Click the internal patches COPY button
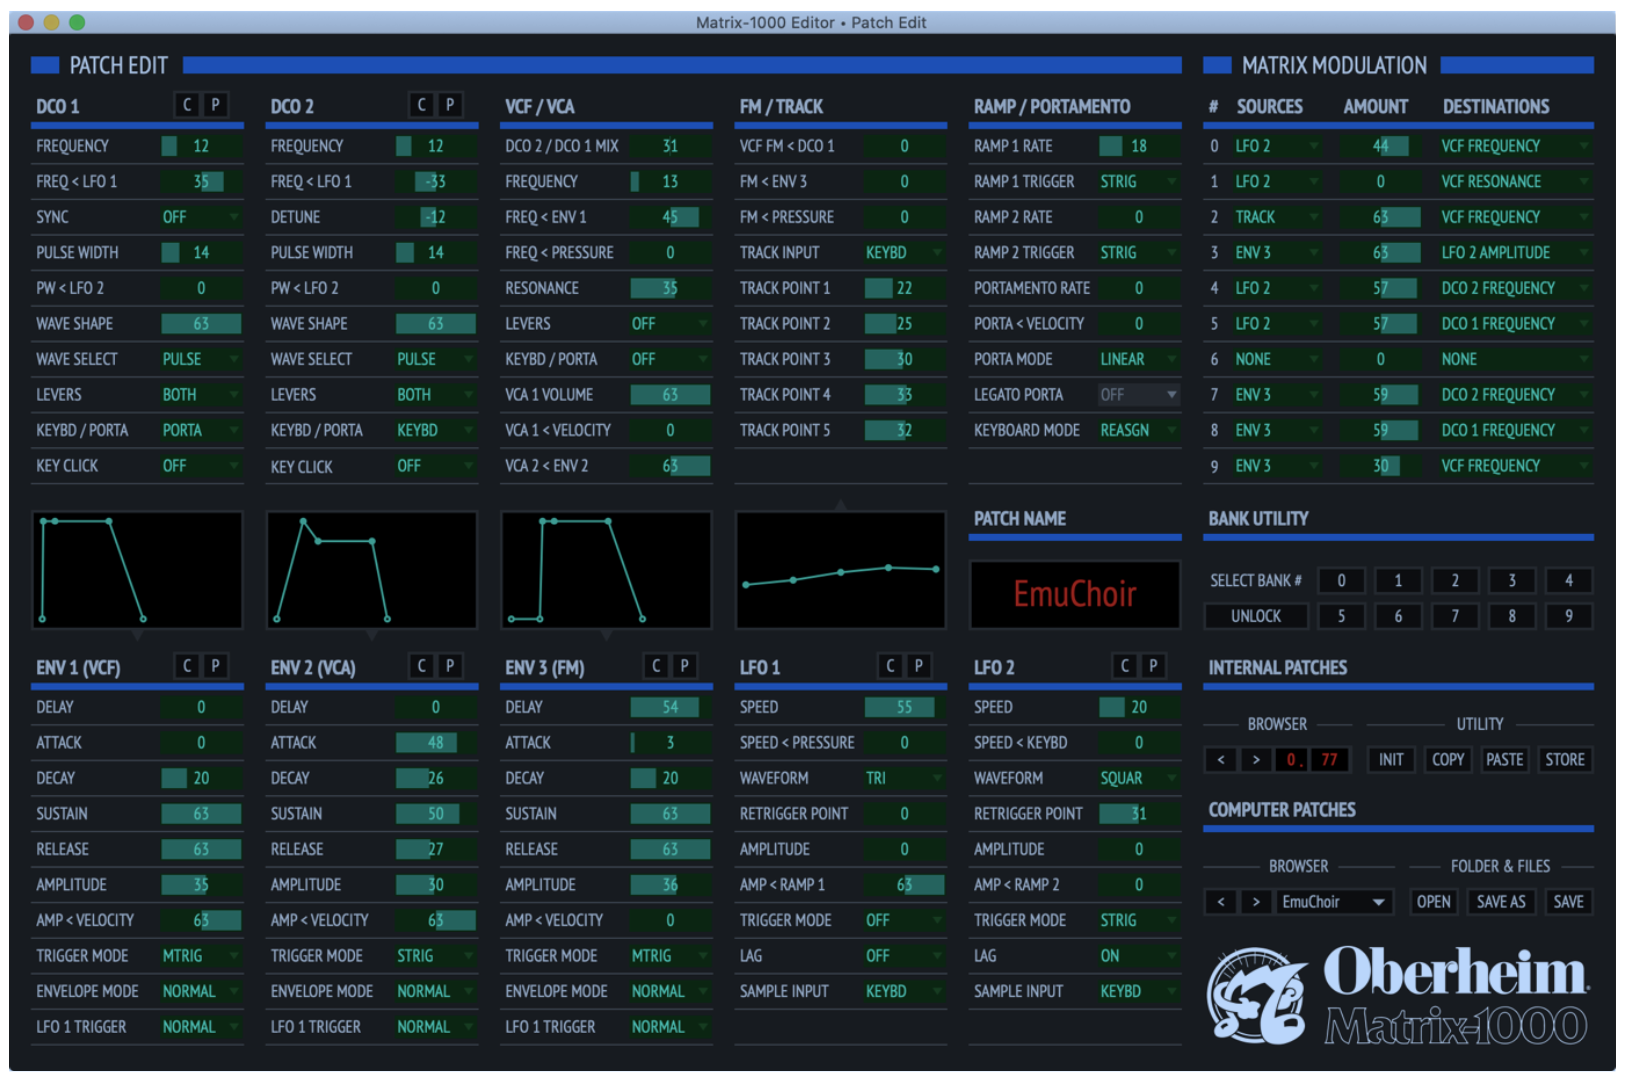1628x1082 pixels. click(1448, 760)
